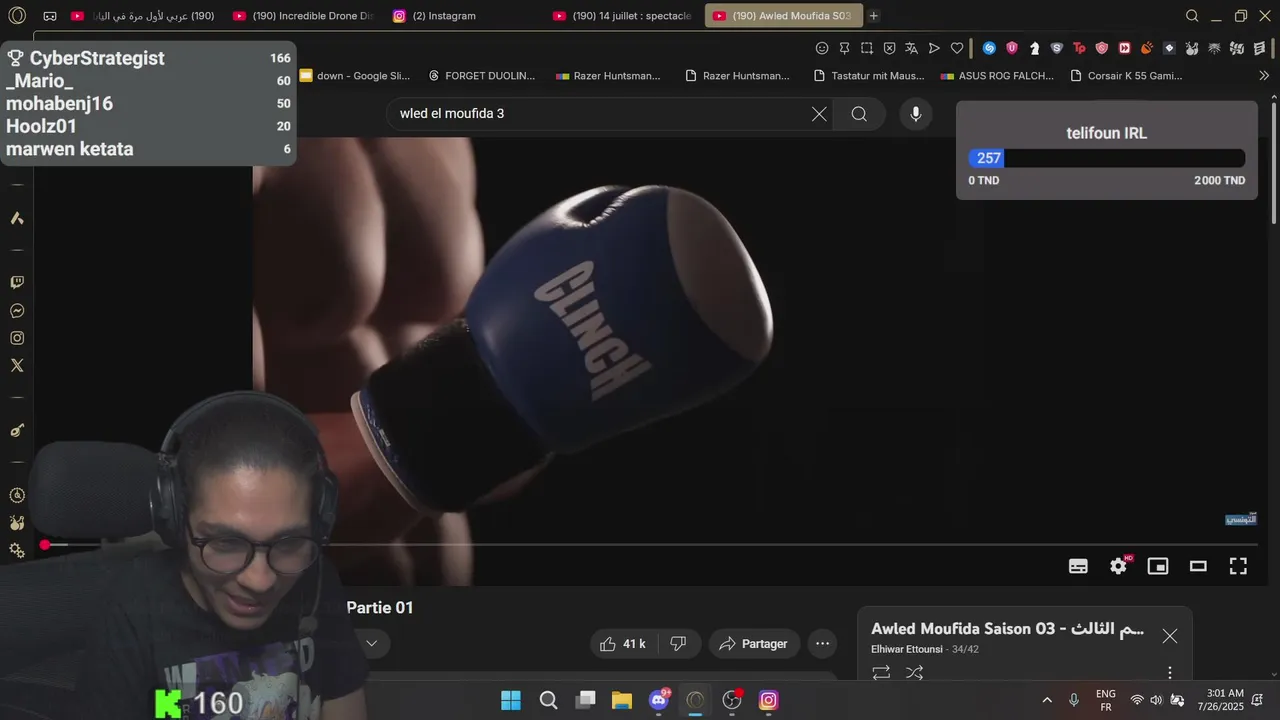This screenshot has width=1280, height=720.
Task: Toggle playlist shuffle
Action: pos(914,673)
